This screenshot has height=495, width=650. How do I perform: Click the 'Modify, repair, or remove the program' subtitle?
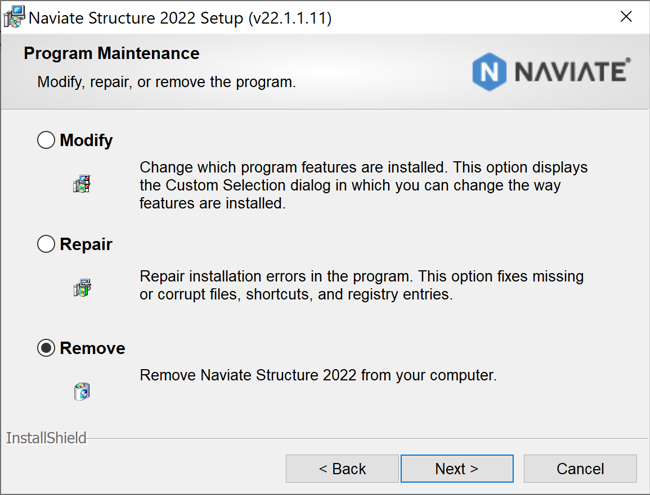pos(166,82)
